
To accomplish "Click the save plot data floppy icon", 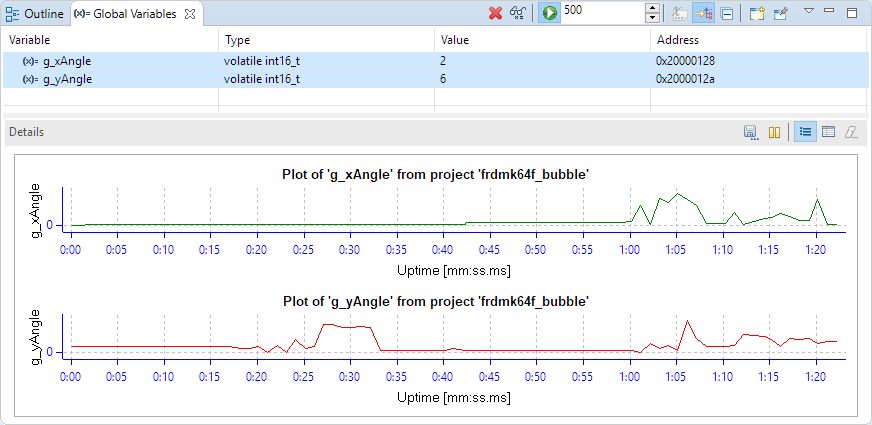I will pos(750,132).
